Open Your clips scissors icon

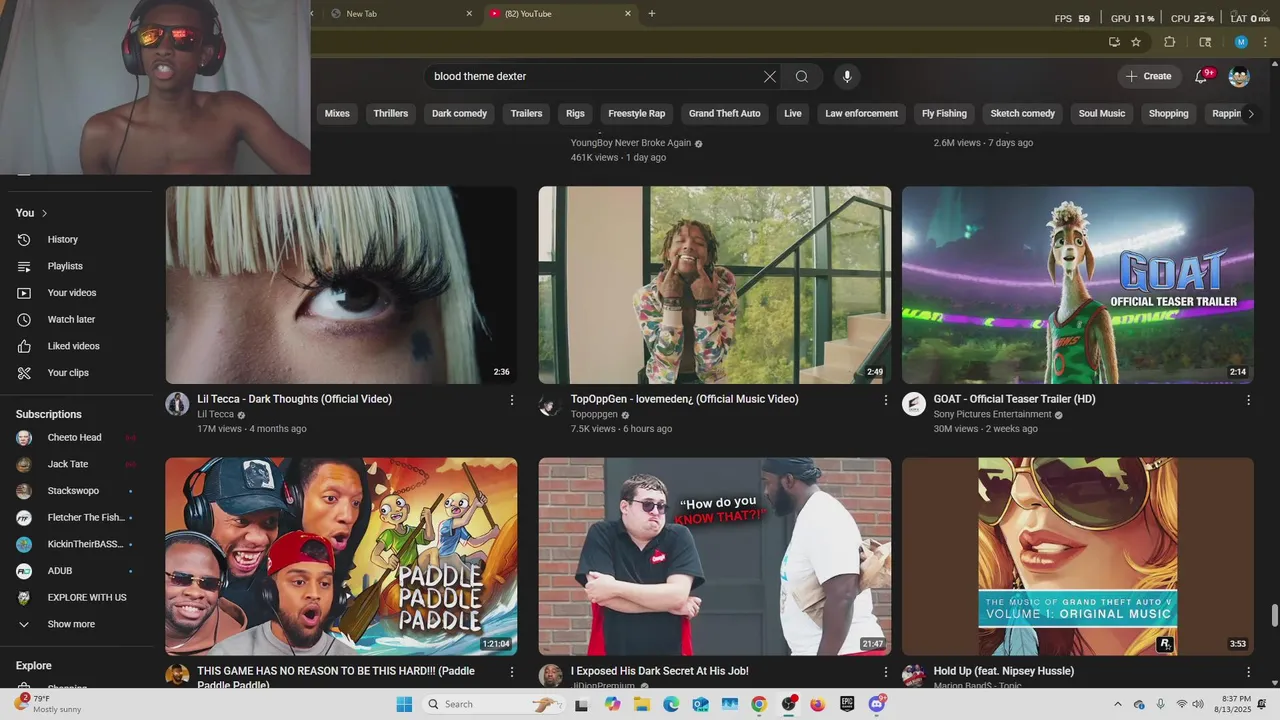tap(24, 373)
